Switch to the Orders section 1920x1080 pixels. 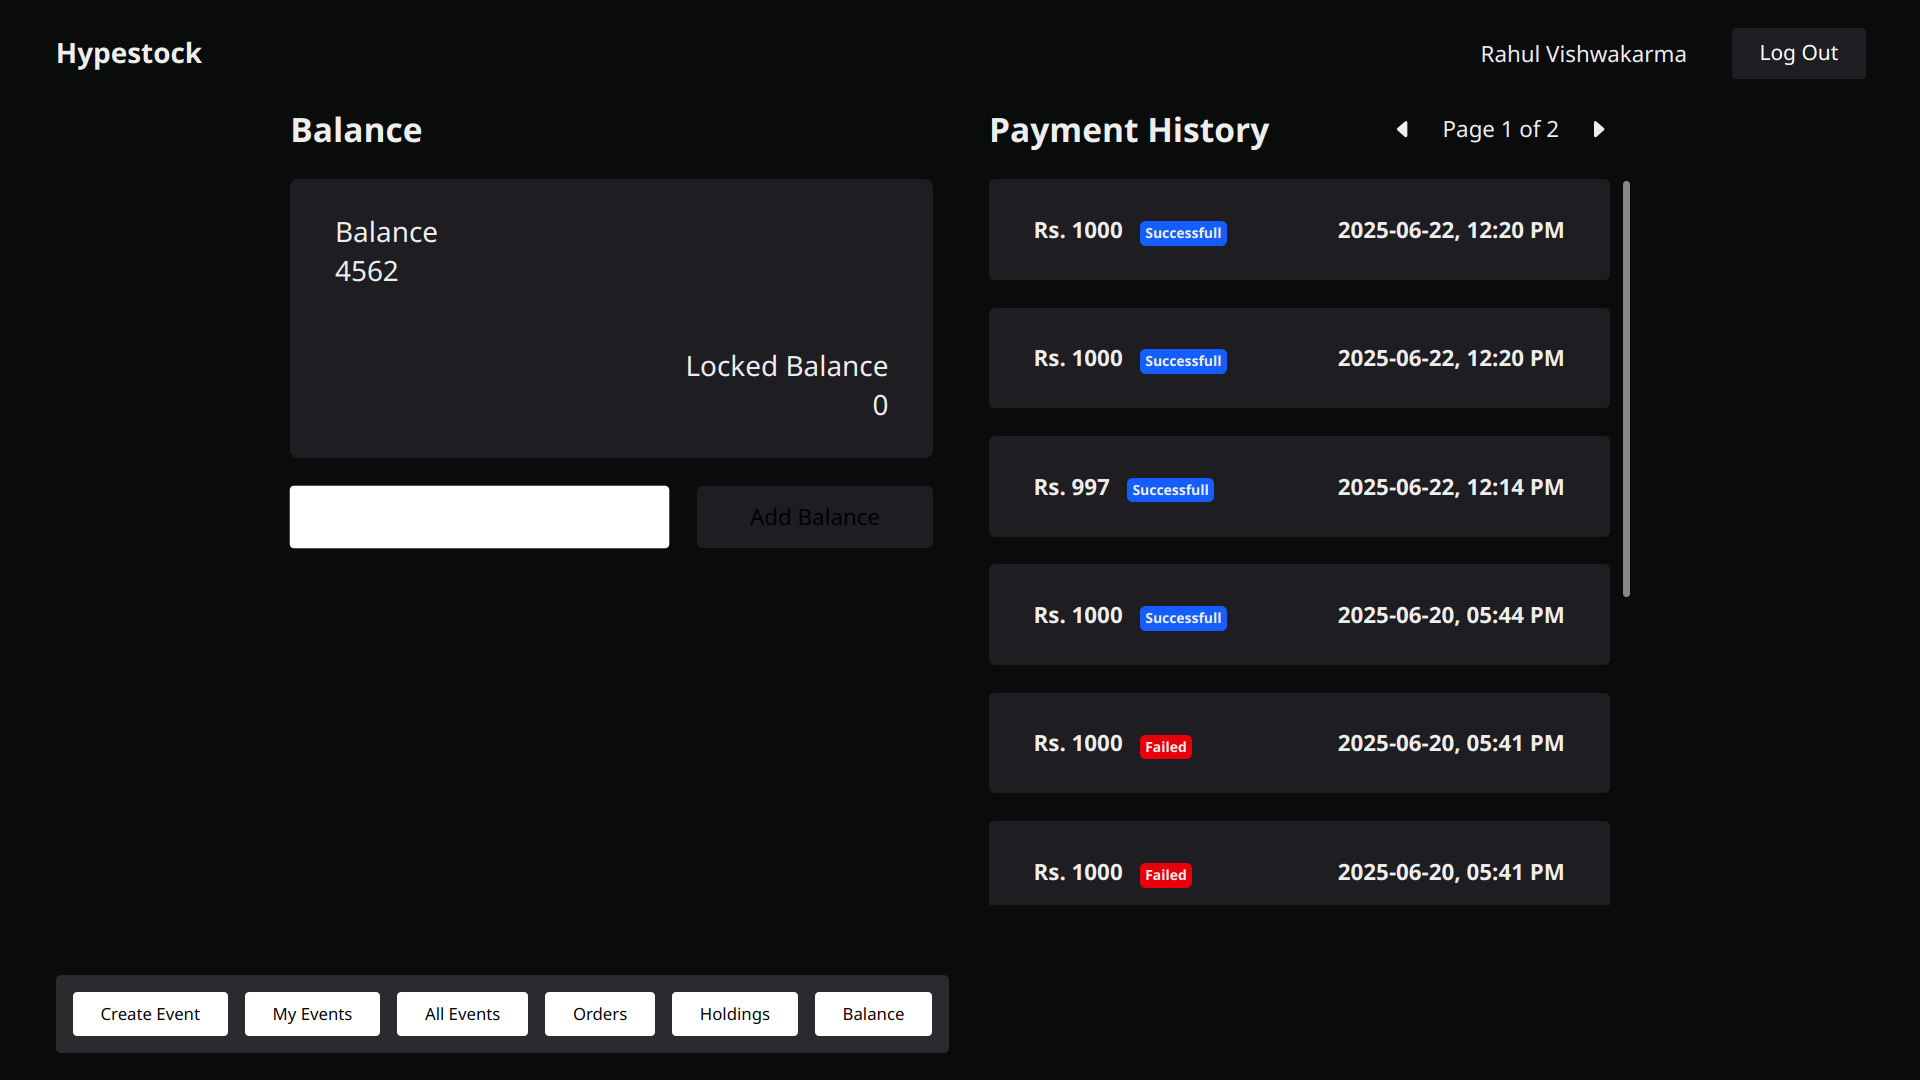(x=599, y=1013)
